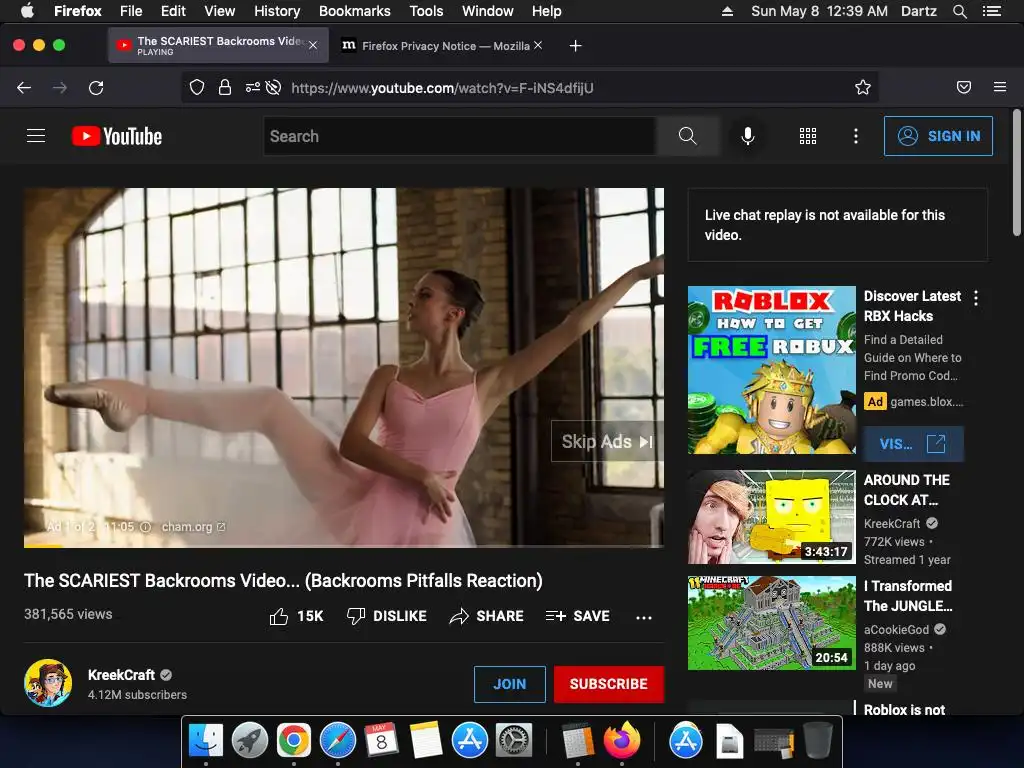Open the Bookmarks menu
The height and width of the screenshot is (768, 1024).
tap(355, 11)
